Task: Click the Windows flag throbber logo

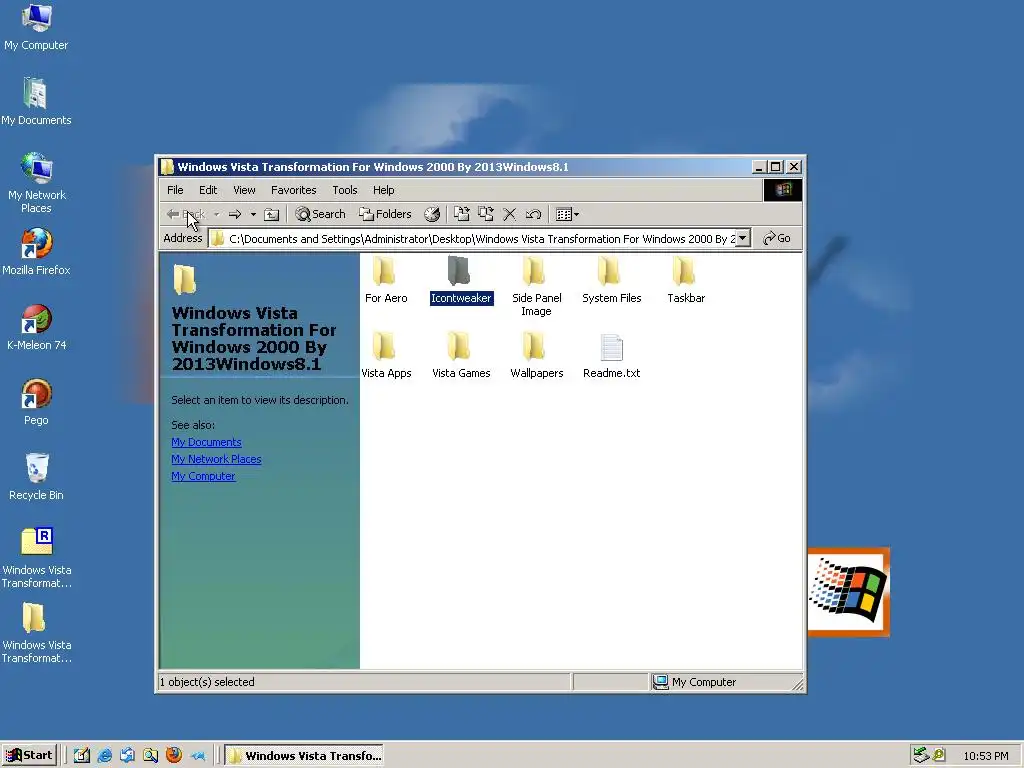Action: point(782,190)
